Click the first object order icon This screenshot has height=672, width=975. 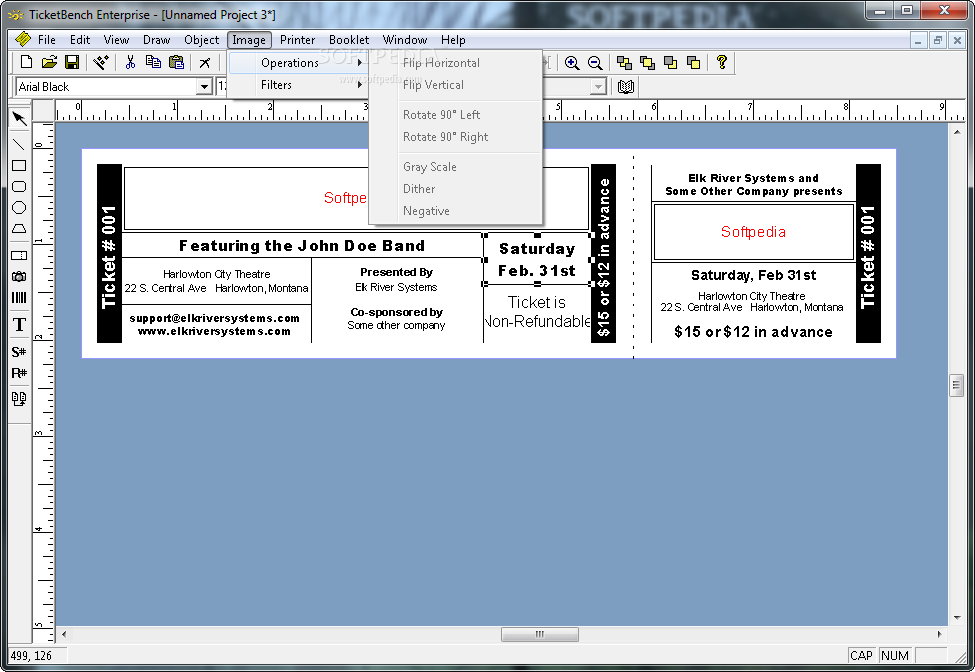tap(624, 63)
